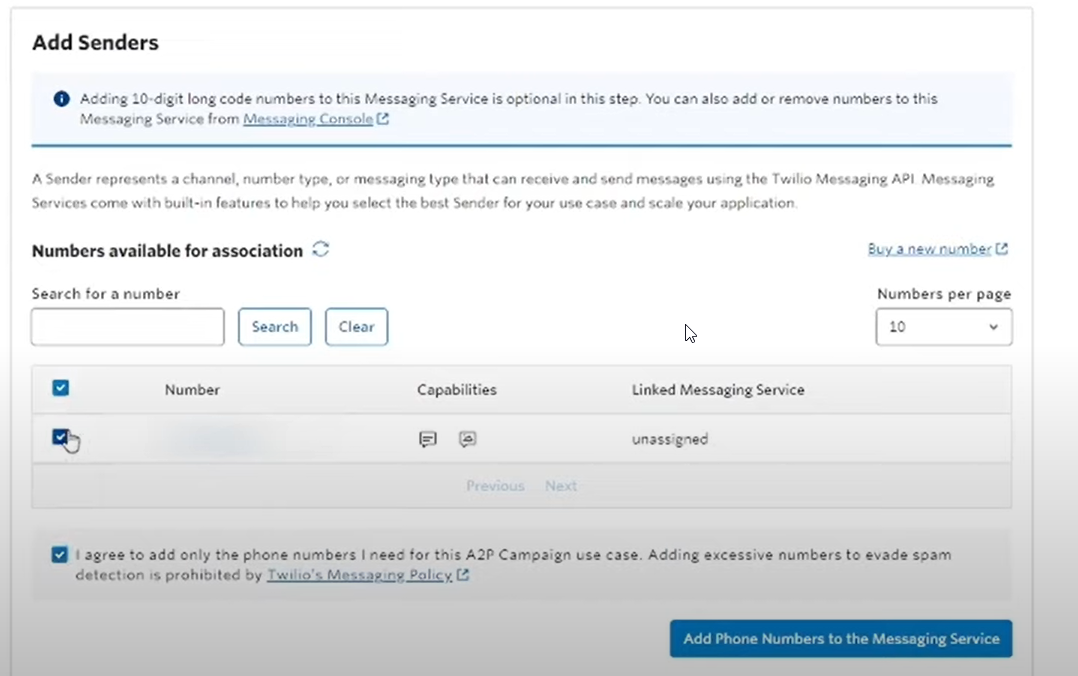Click the blue info icon in banner
The width and height of the screenshot is (1078, 676).
click(x=61, y=98)
